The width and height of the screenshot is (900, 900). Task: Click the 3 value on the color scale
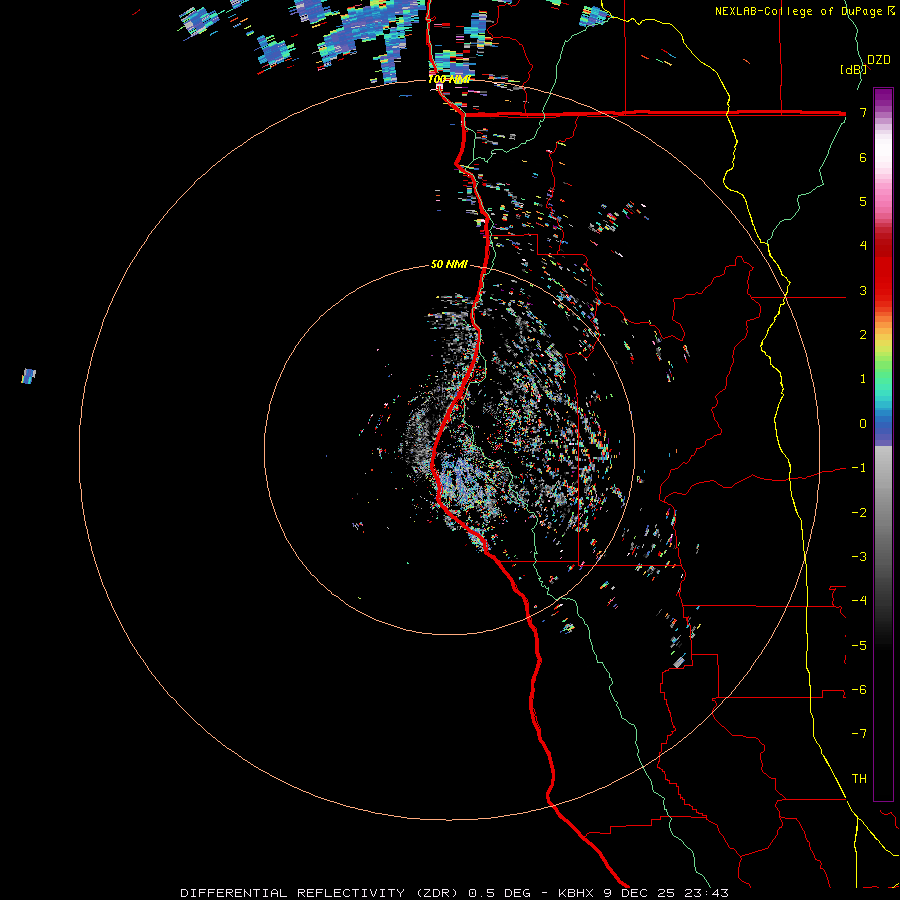(x=863, y=290)
